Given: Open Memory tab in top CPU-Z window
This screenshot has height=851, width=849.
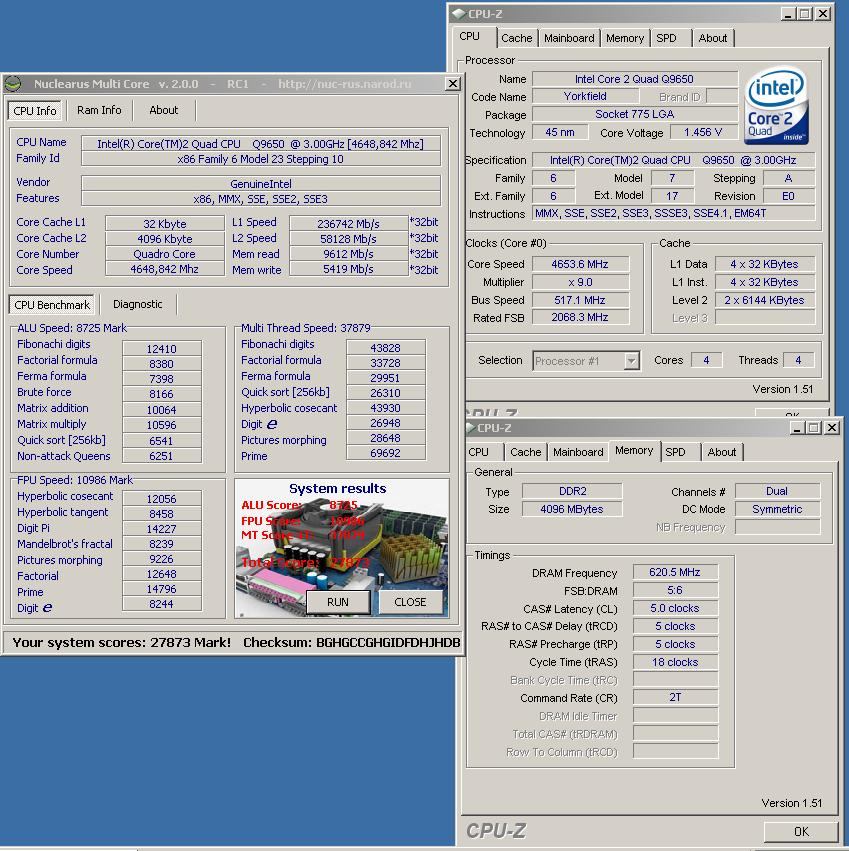Looking at the screenshot, I should pyautogui.click(x=625, y=38).
